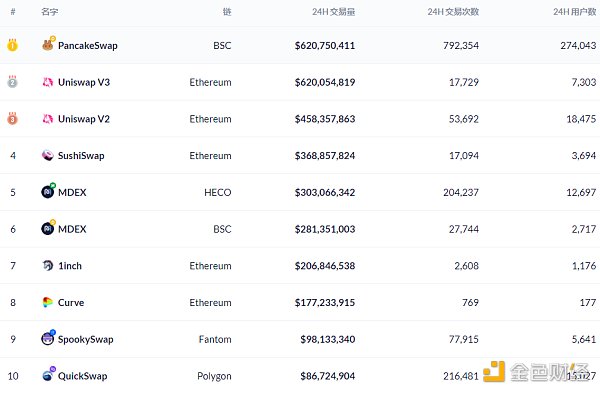Click the QuickSwap logo icon

click(x=48, y=375)
